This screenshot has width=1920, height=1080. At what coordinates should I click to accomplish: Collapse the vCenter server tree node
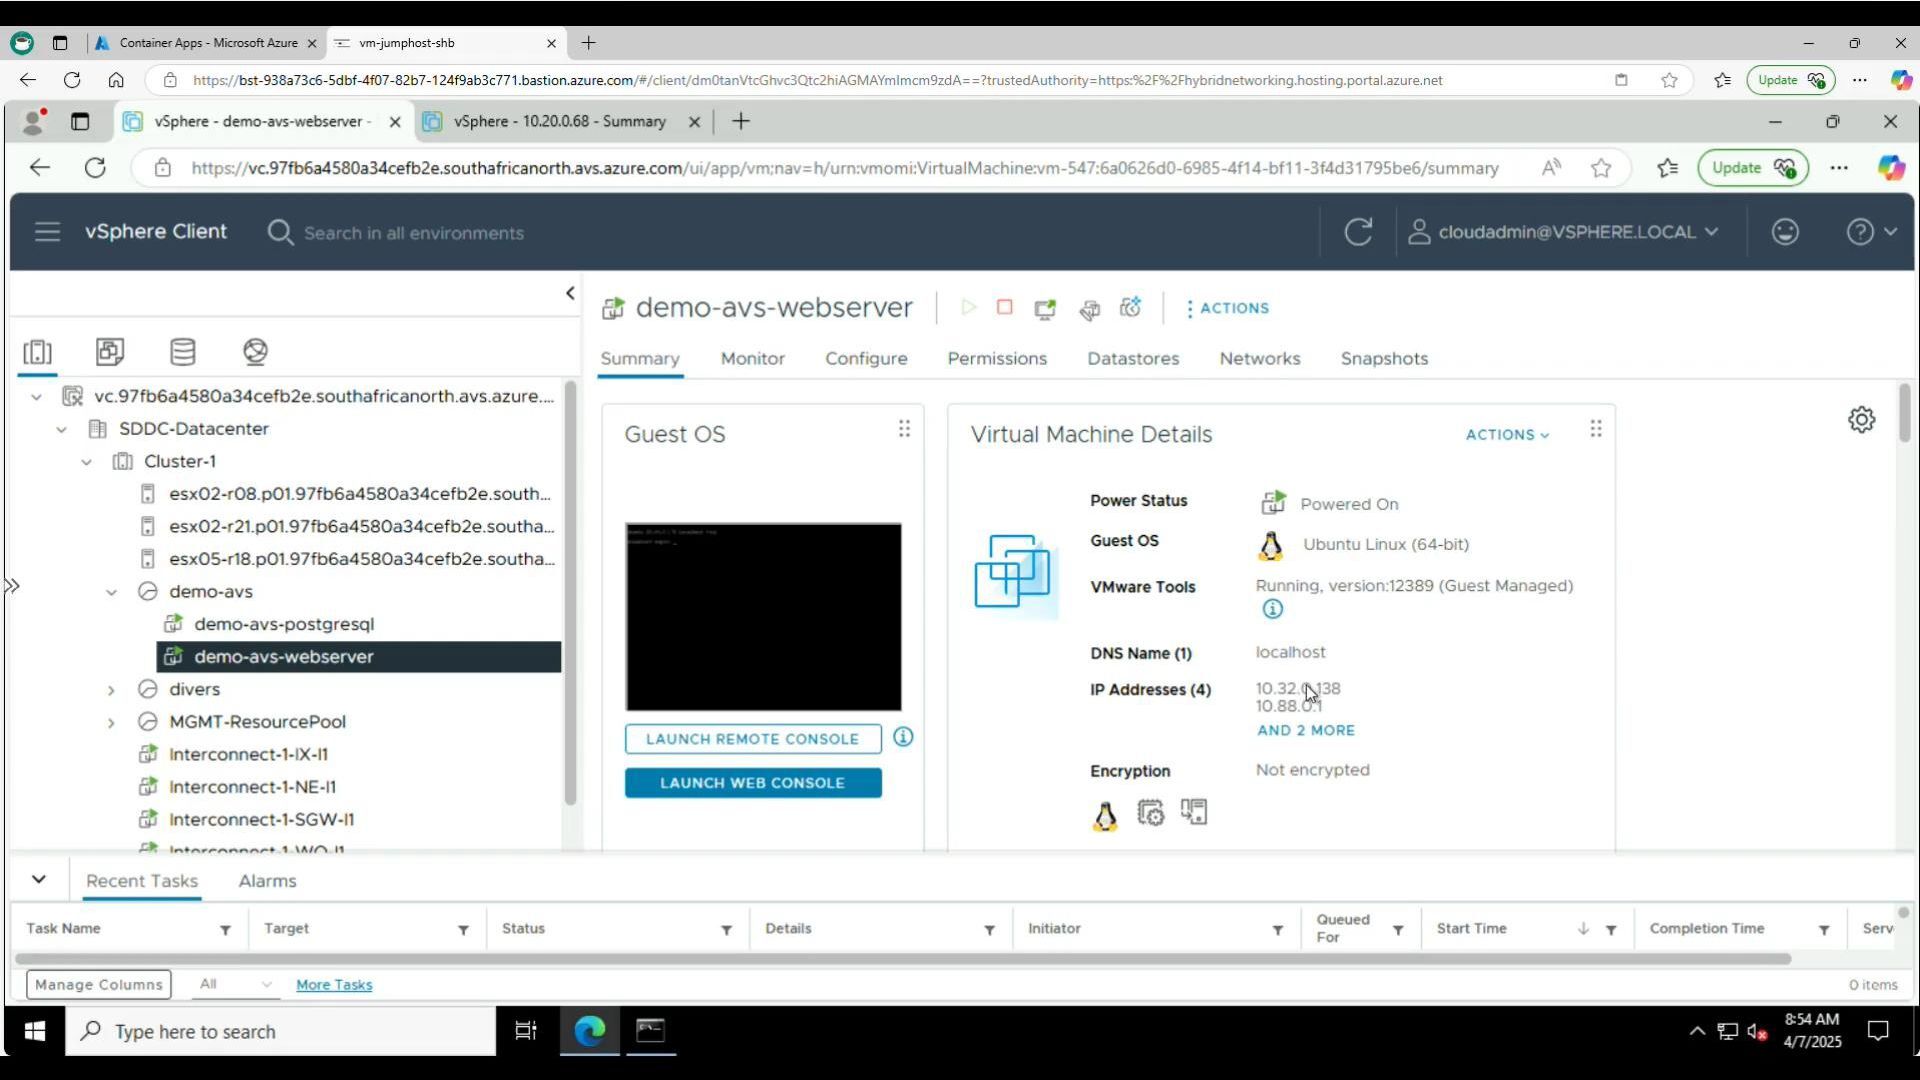tap(36, 397)
